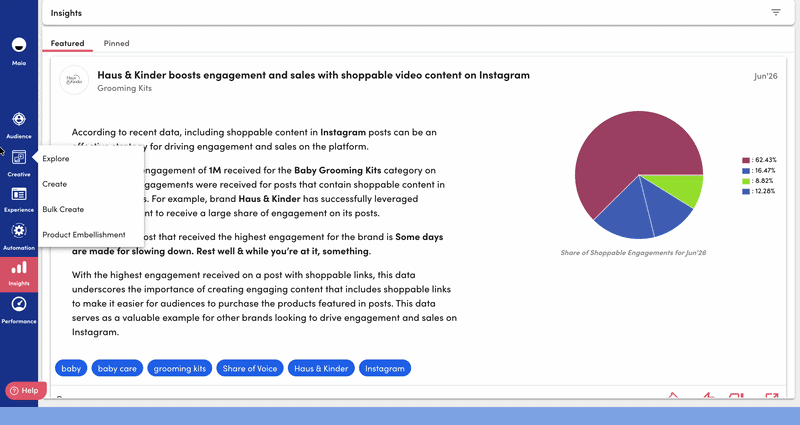Image resolution: width=800 pixels, height=425 pixels.
Task: Select the Creative sidebar icon
Action: click(x=19, y=157)
